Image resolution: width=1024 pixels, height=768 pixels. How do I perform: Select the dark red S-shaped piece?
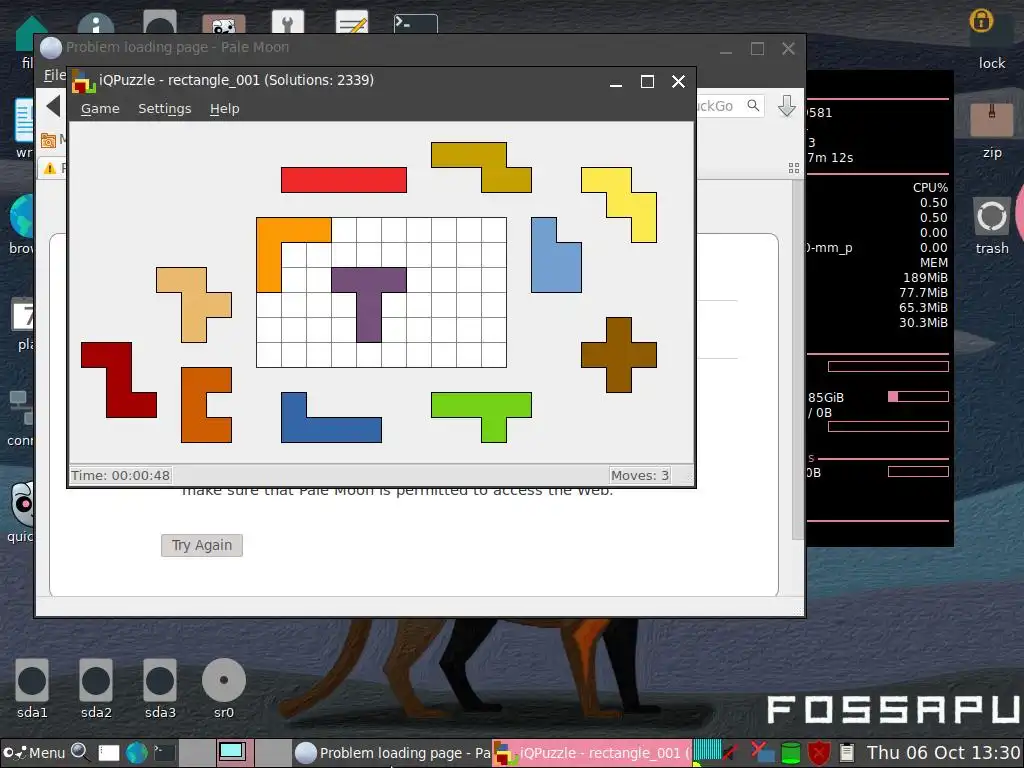(x=119, y=380)
